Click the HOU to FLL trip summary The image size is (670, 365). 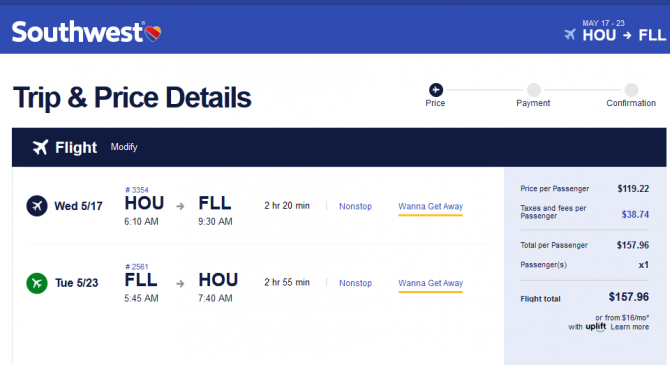pyautogui.click(x=615, y=31)
